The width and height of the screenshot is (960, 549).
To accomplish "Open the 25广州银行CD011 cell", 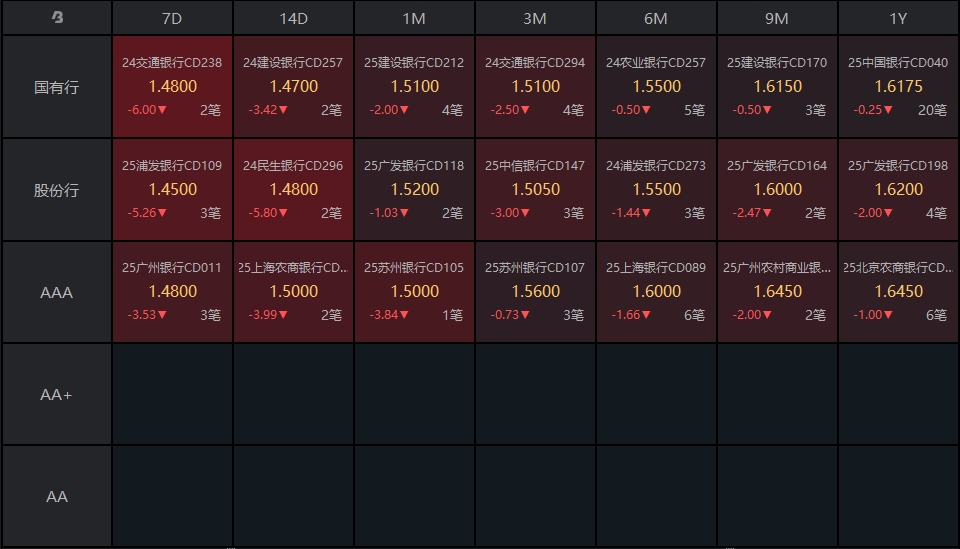I will pyautogui.click(x=172, y=292).
